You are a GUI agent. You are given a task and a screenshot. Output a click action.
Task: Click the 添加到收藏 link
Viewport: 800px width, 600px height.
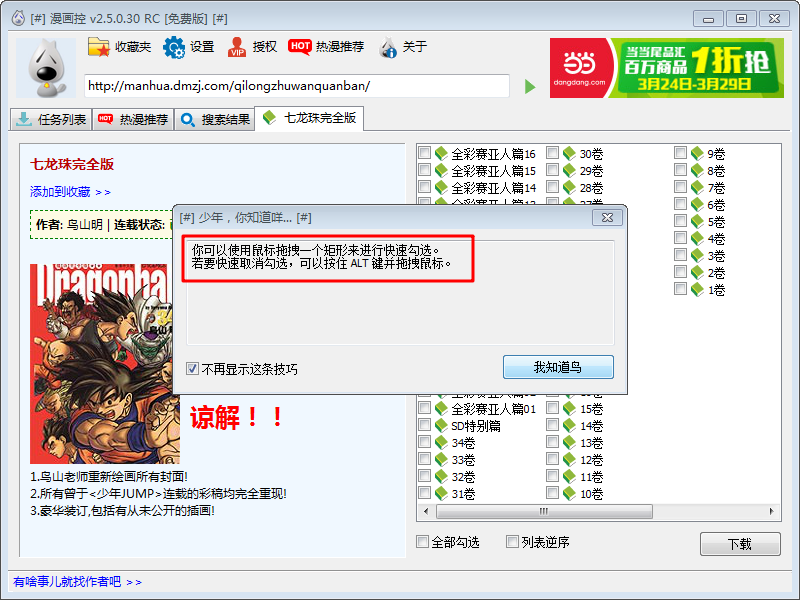click(x=70, y=192)
